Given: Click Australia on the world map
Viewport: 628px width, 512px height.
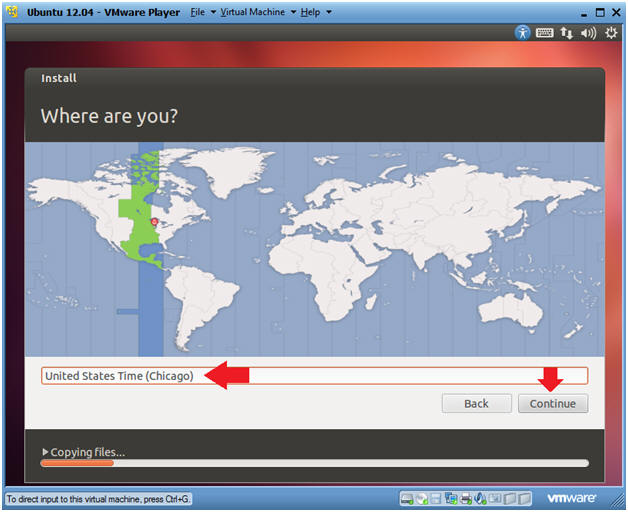Looking at the screenshot, I should [511, 309].
